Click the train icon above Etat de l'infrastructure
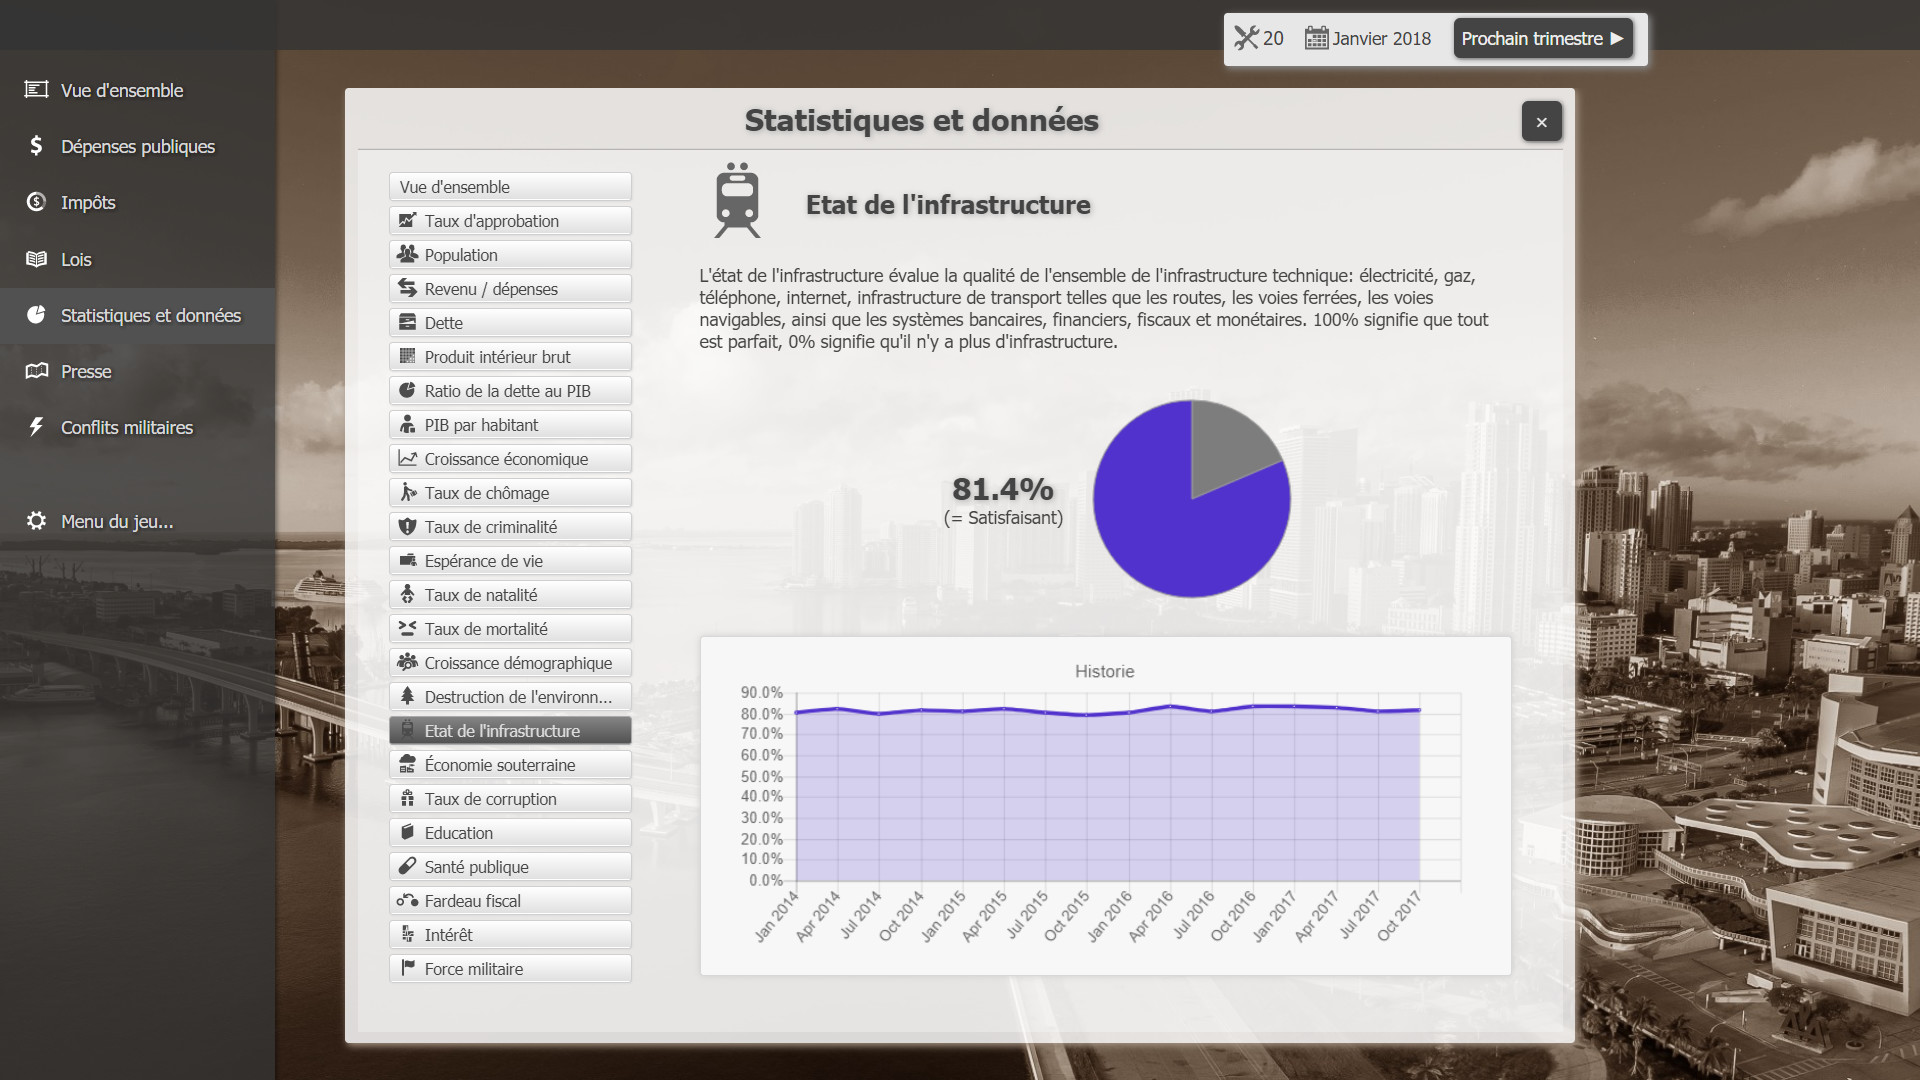 737,199
